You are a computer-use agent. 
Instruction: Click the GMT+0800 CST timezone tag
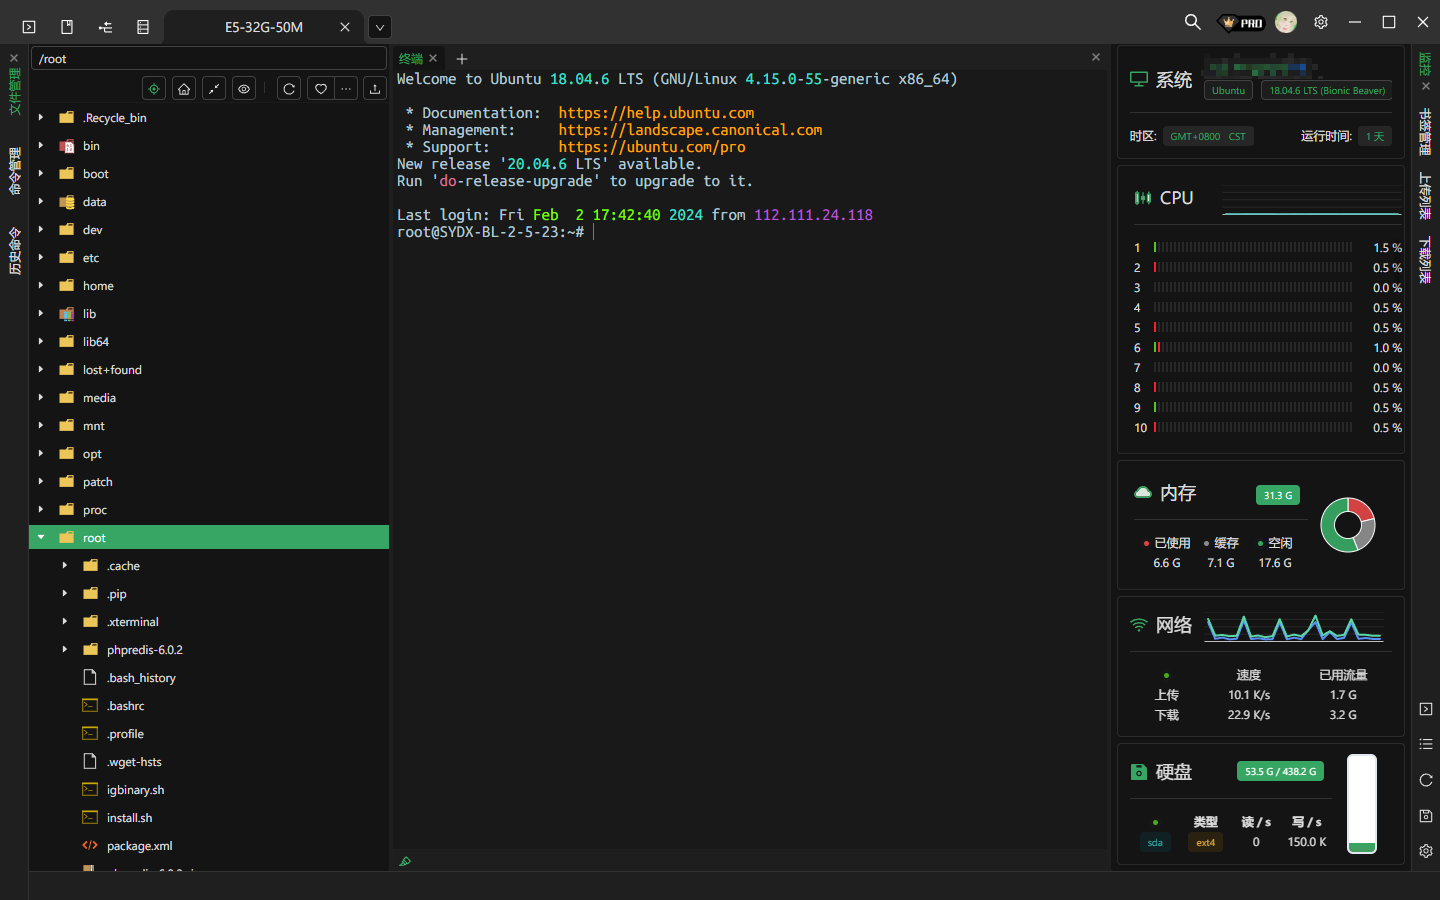[1208, 136]
